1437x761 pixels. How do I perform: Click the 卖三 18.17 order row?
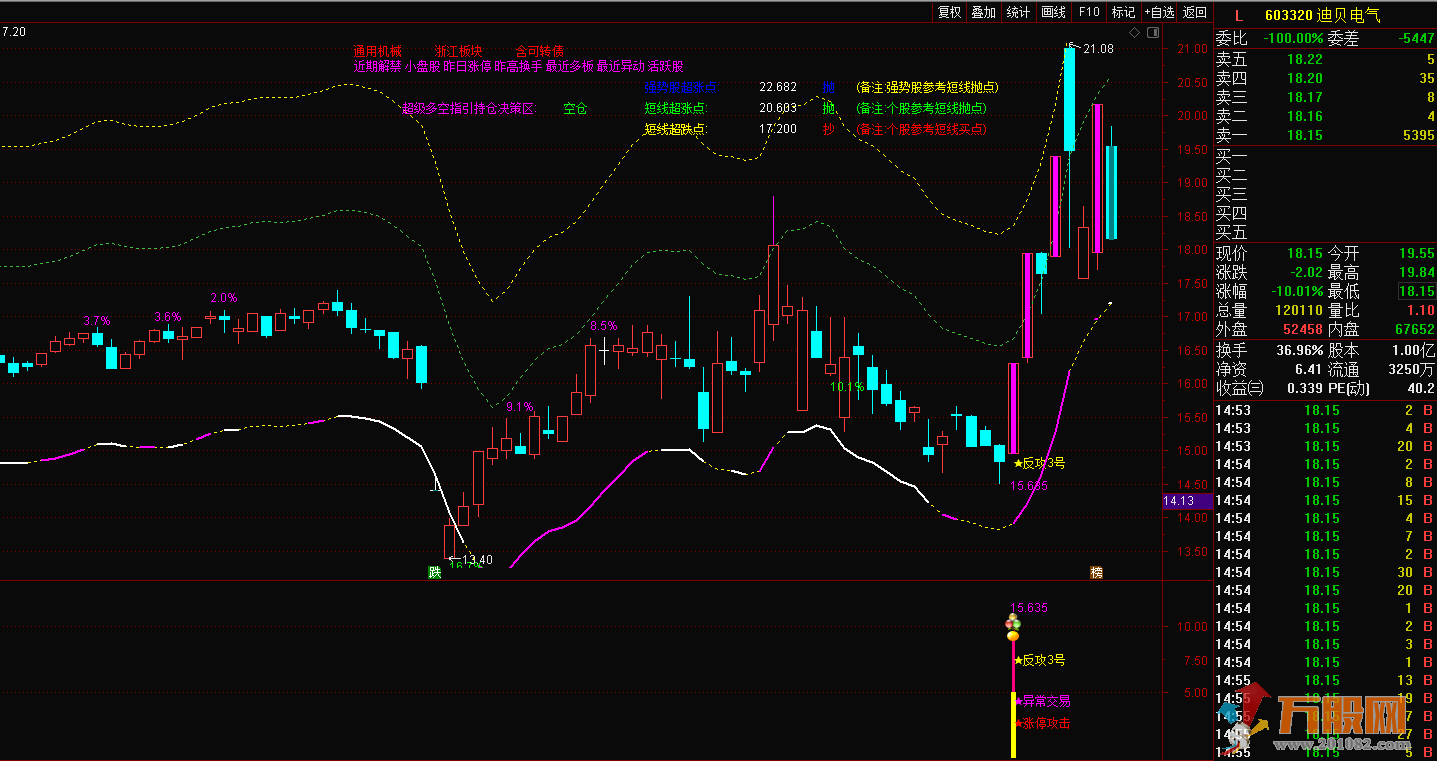coord(1324,97)
